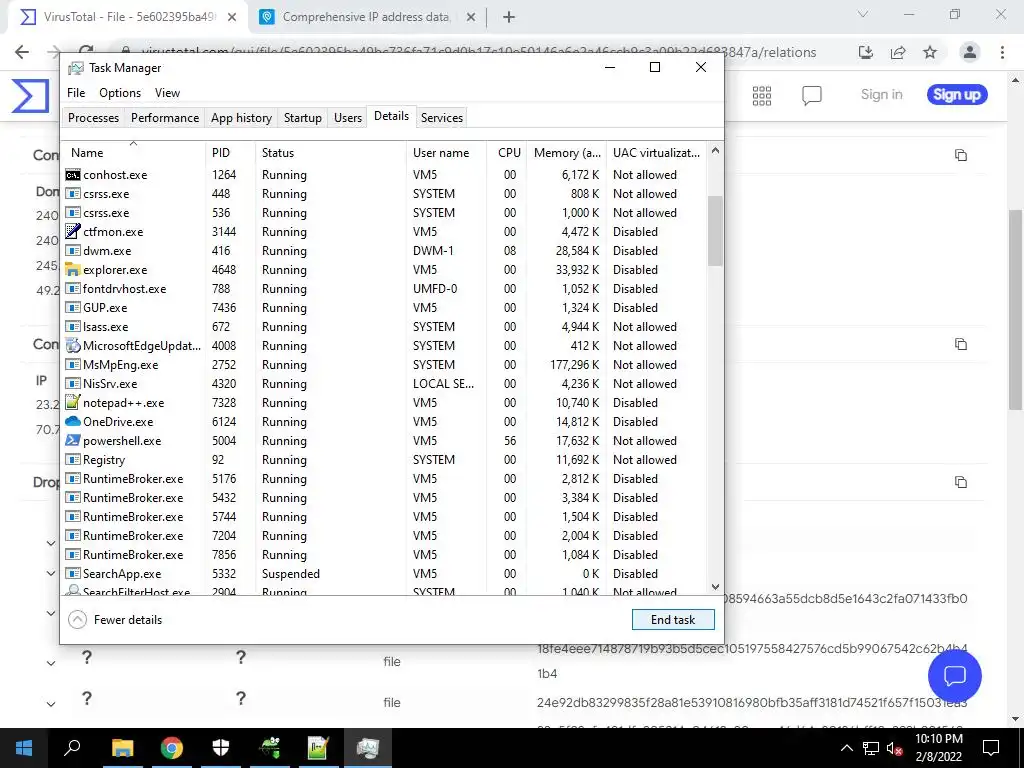Sort by the Memory column header
This screenshot has height=768, width=1024.
pos(567,153)
